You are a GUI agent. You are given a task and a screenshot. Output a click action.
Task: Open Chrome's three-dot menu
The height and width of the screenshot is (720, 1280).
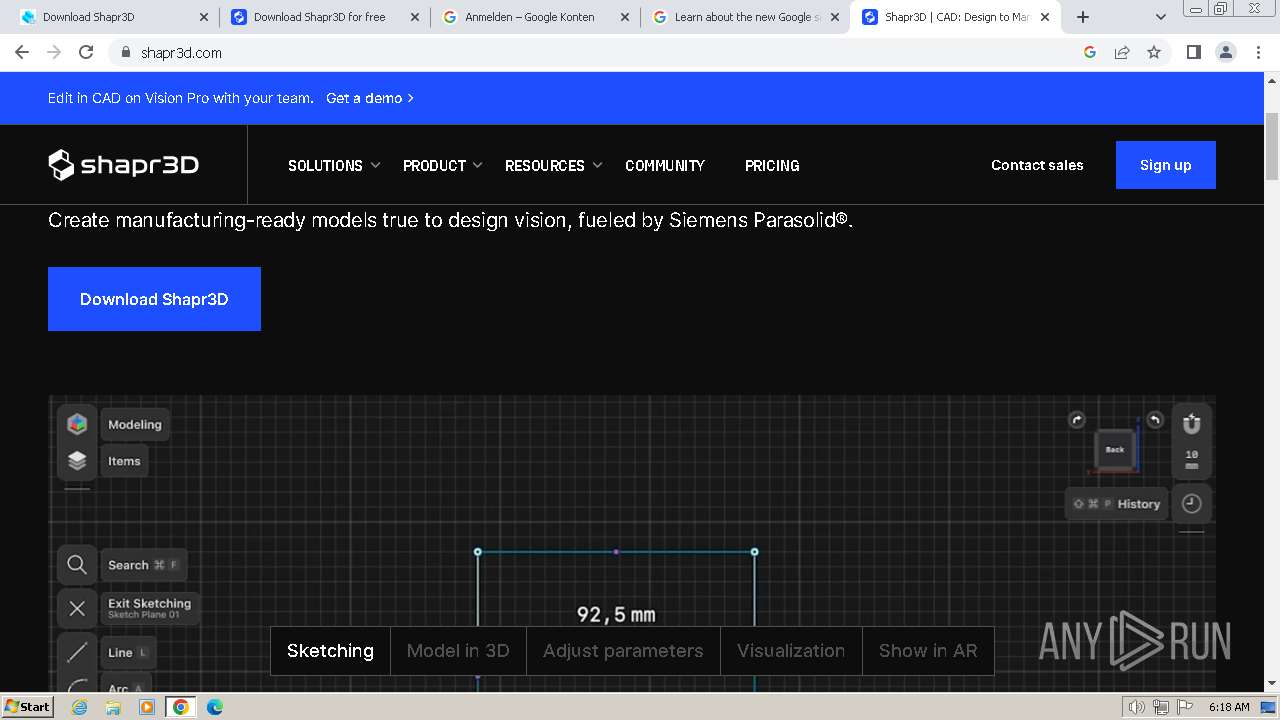(x=1258, y=52)
